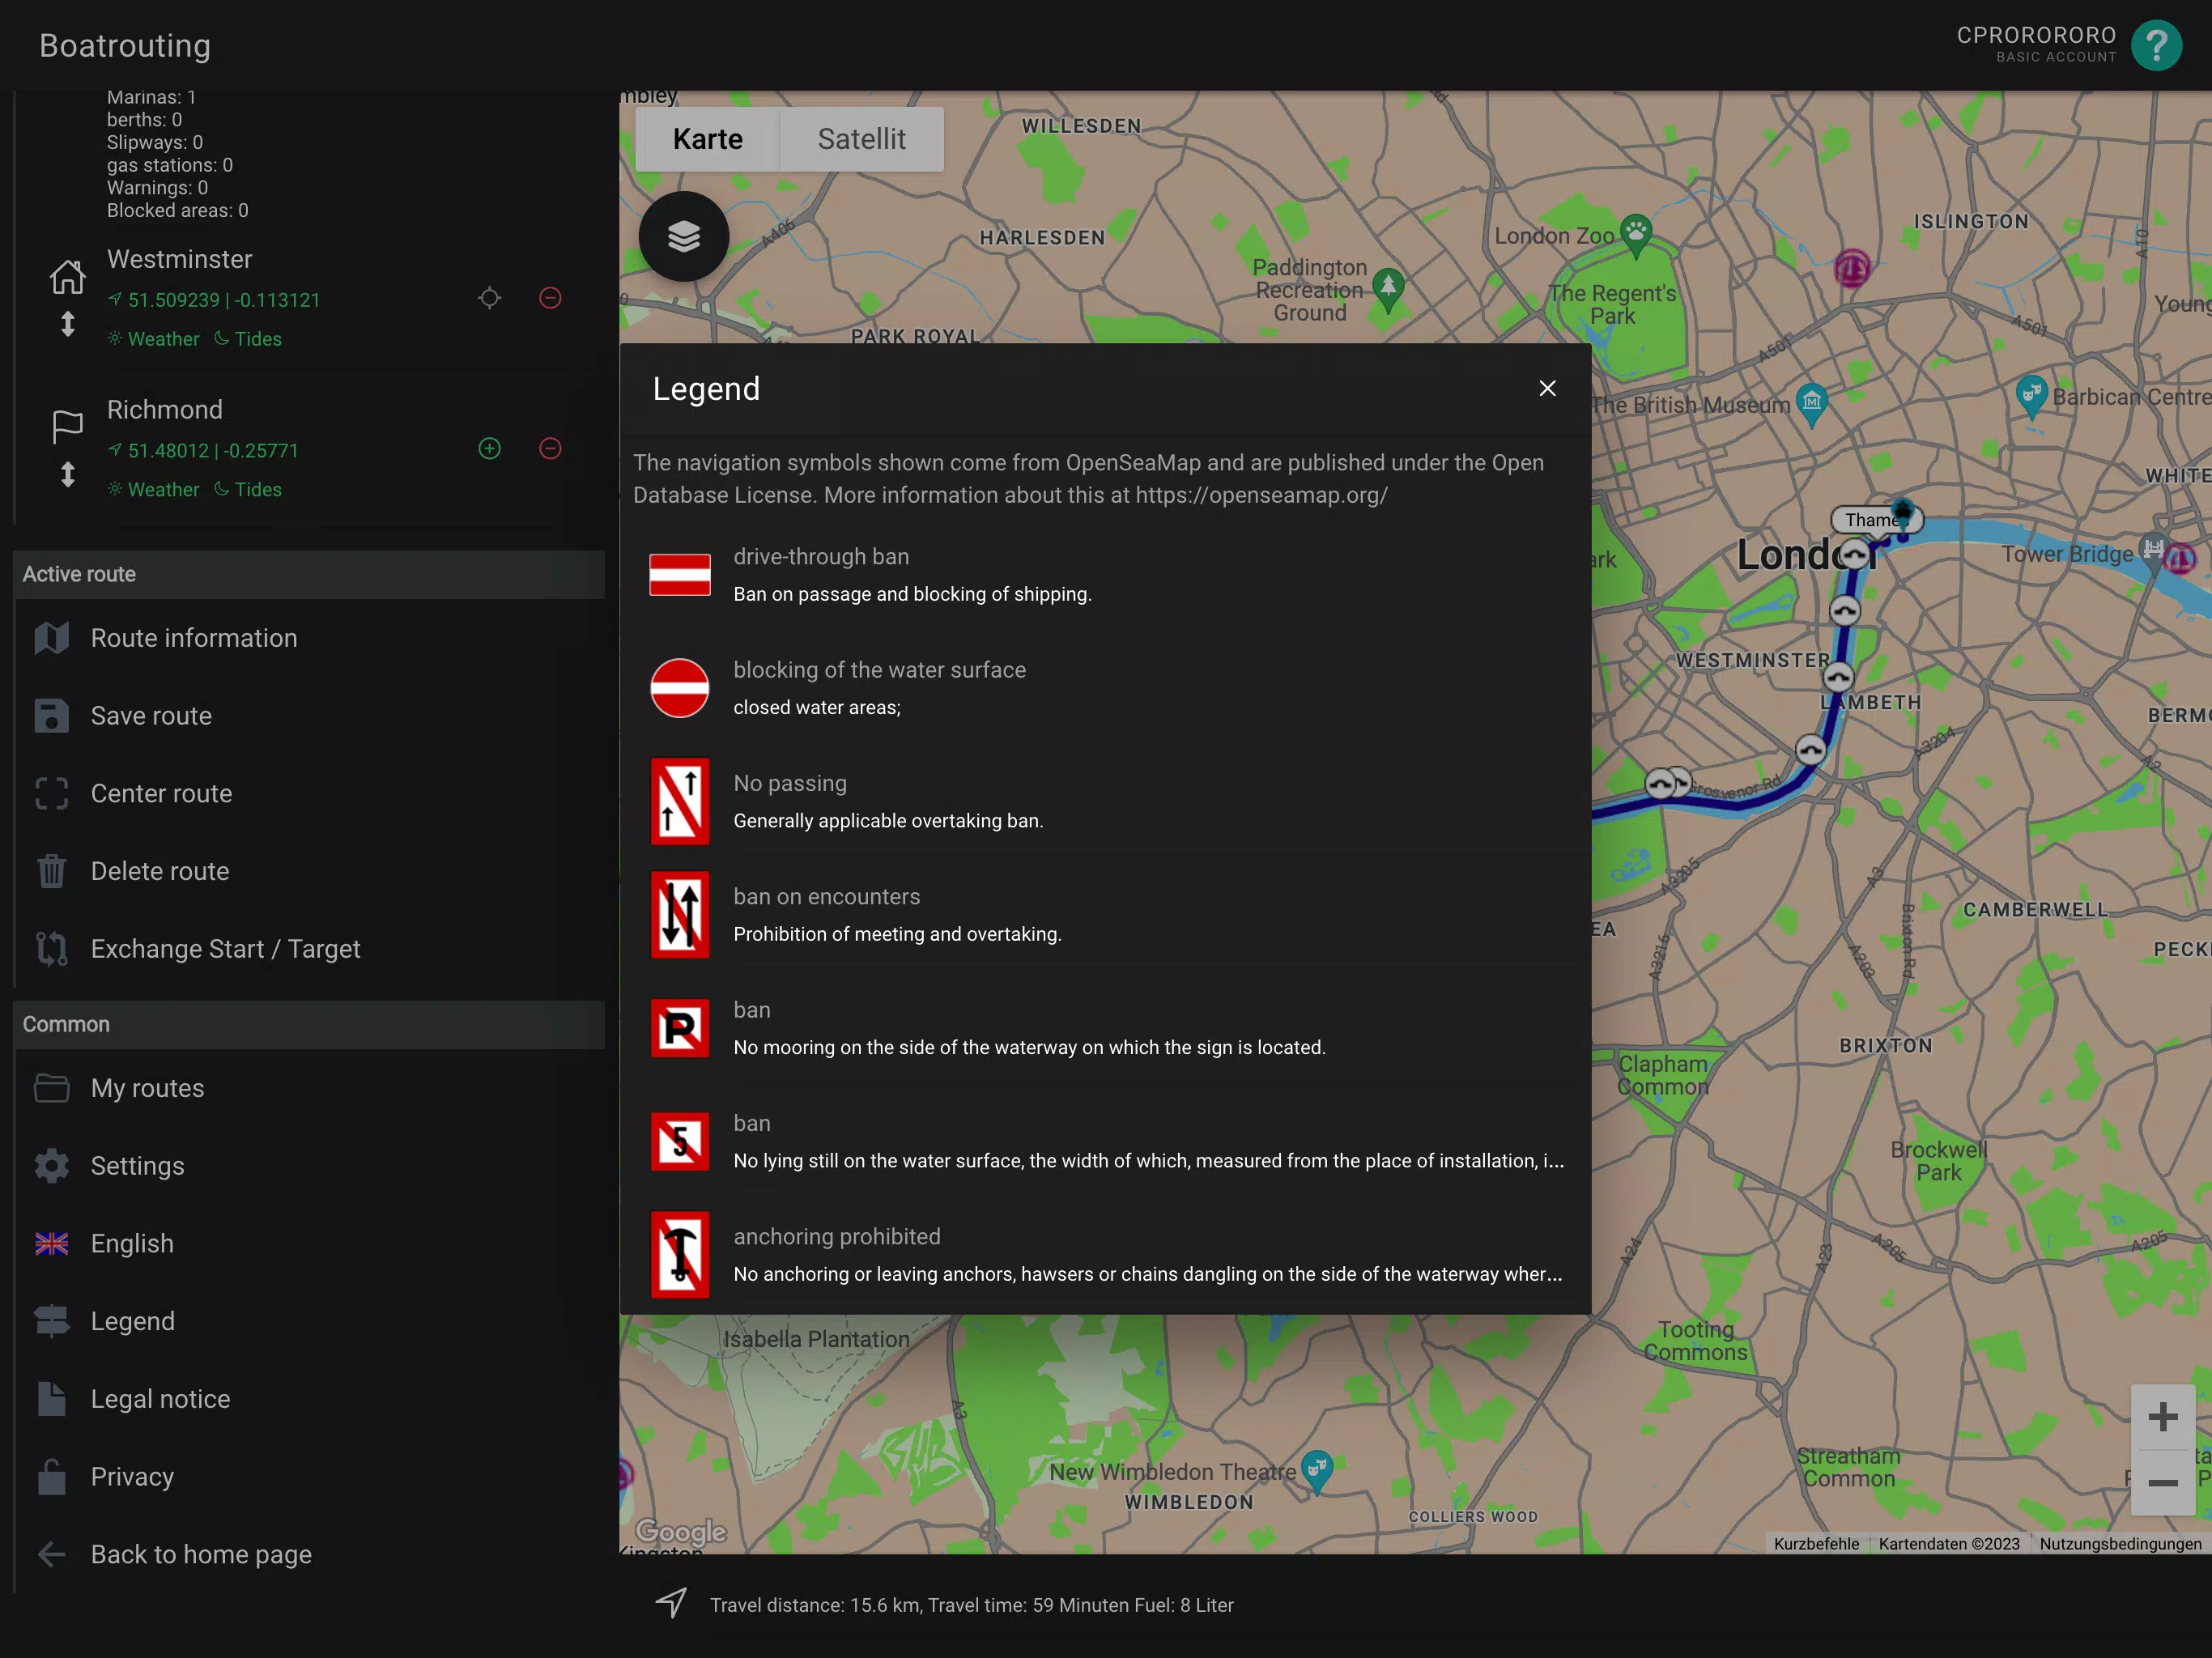This screenshot has height=1658, width=2212.
Task: Select the Route information icon
Action: (x=50, y=637)
